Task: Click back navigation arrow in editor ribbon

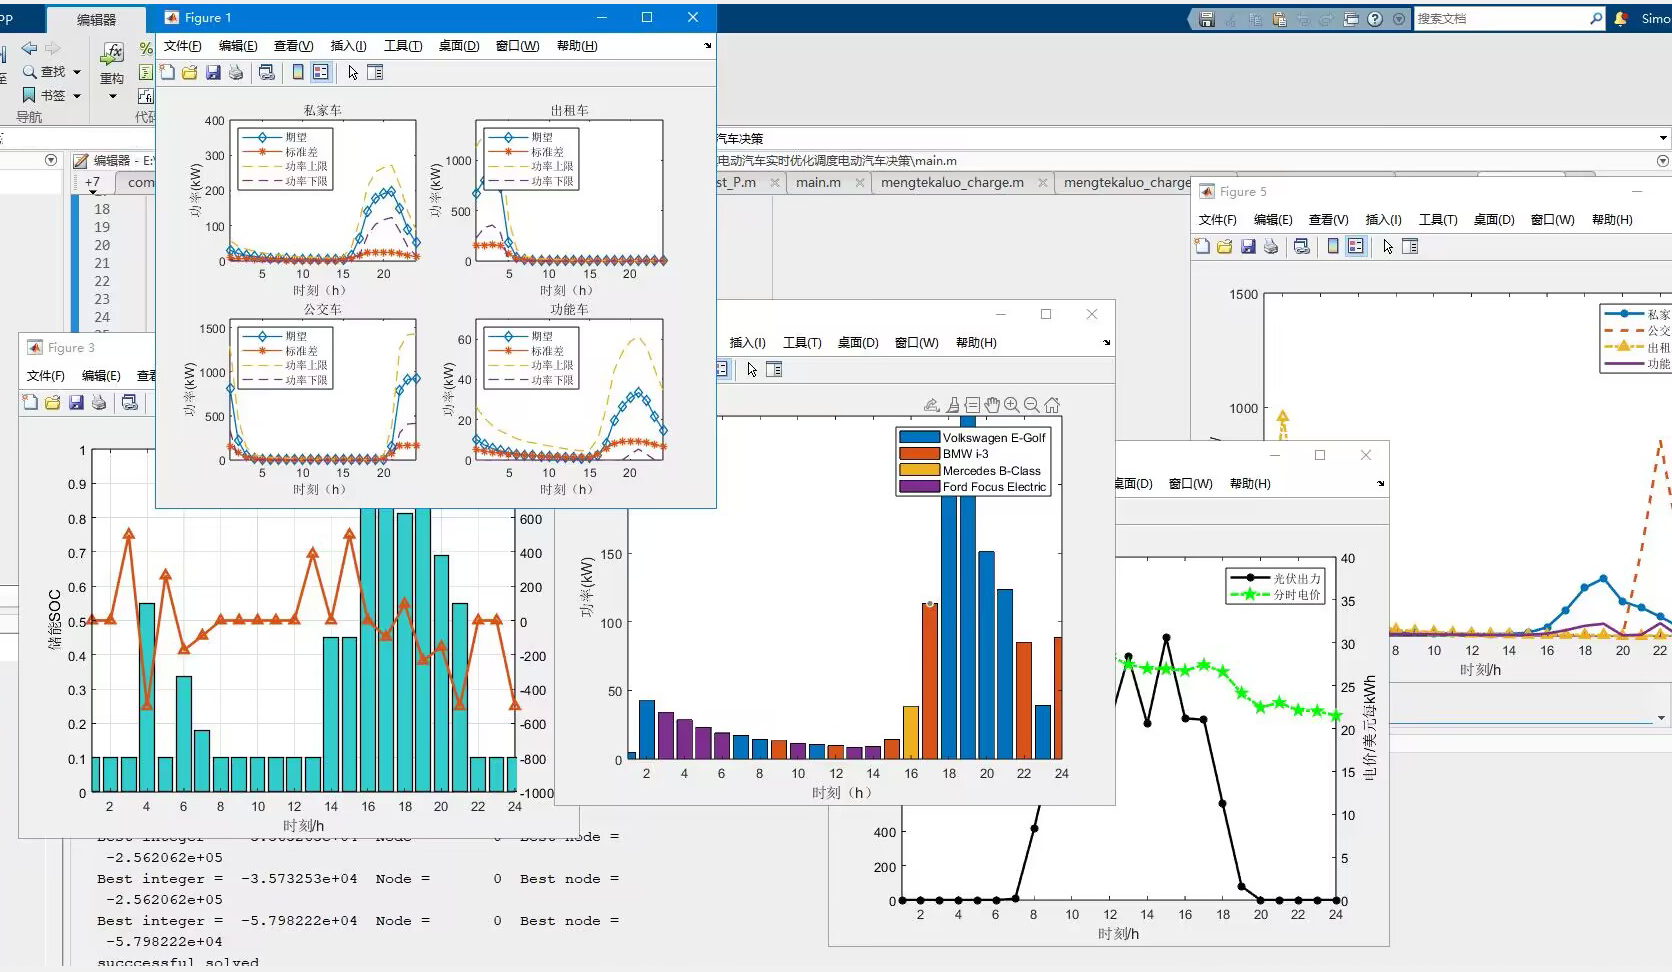Action: pos(30,48)
